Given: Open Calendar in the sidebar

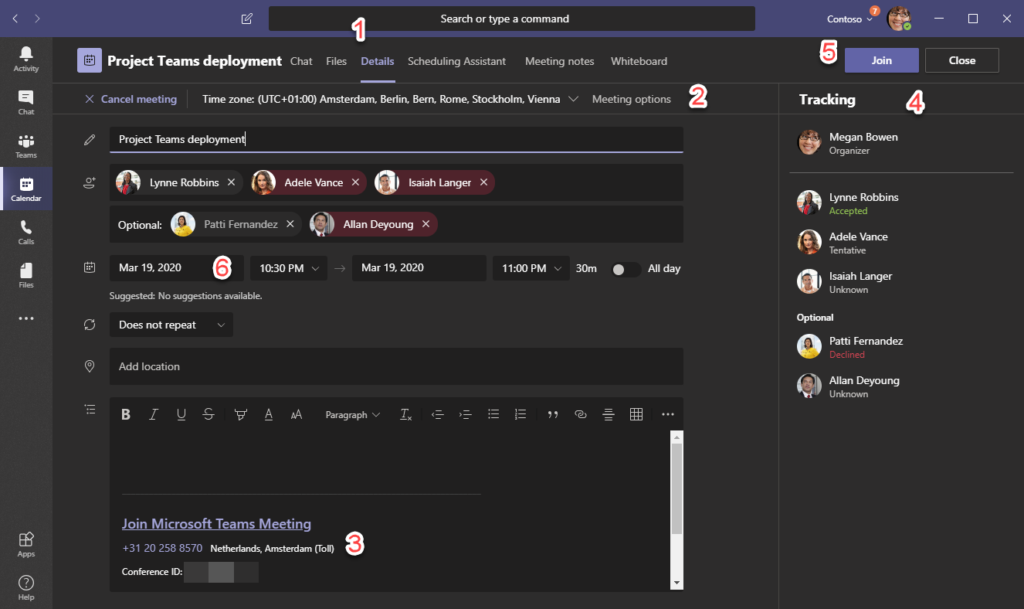Looking at the screenshot, I should tap(26, 189).
